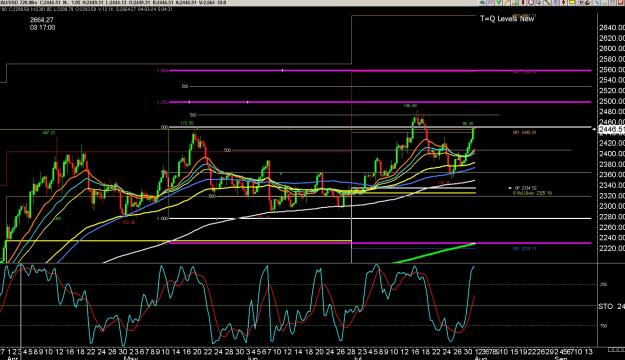Screen dimensions: 625x360
Task: Select the magenta line at 2500 level
Action: (x=381, y=102)
